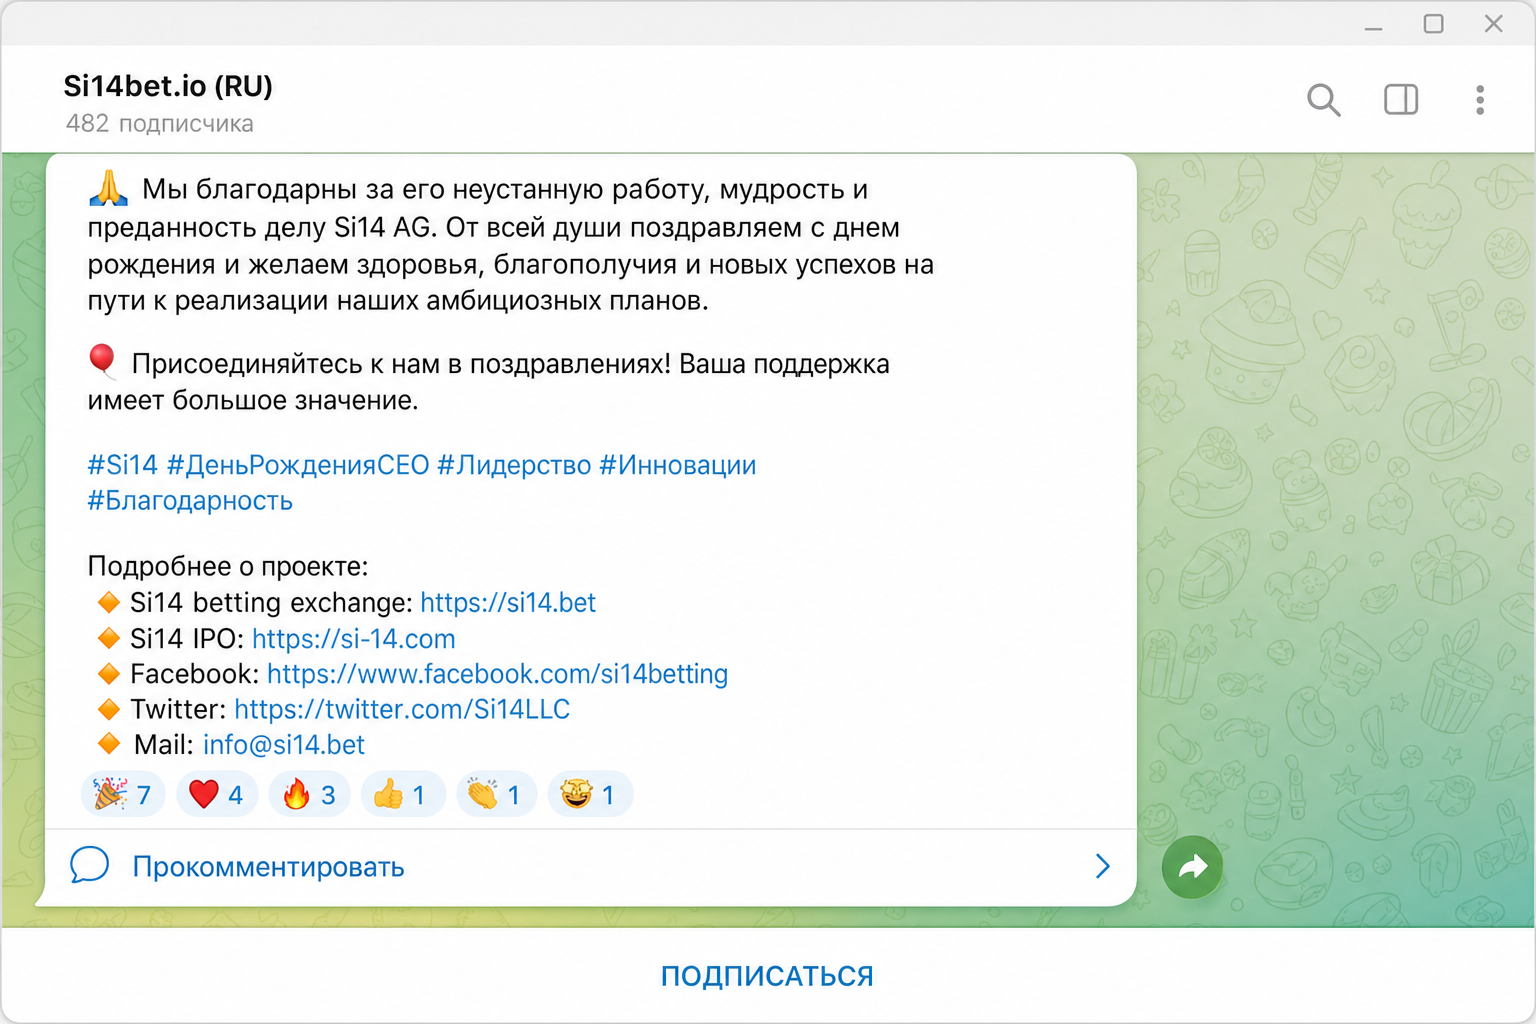1536x1024 pixels.
Task: Click the #Инновации hashtag
Action: (678, 465)
